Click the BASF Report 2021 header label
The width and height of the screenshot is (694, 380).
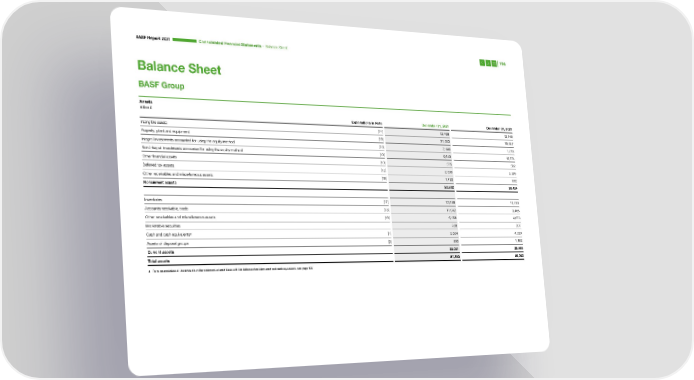(153, 38)
